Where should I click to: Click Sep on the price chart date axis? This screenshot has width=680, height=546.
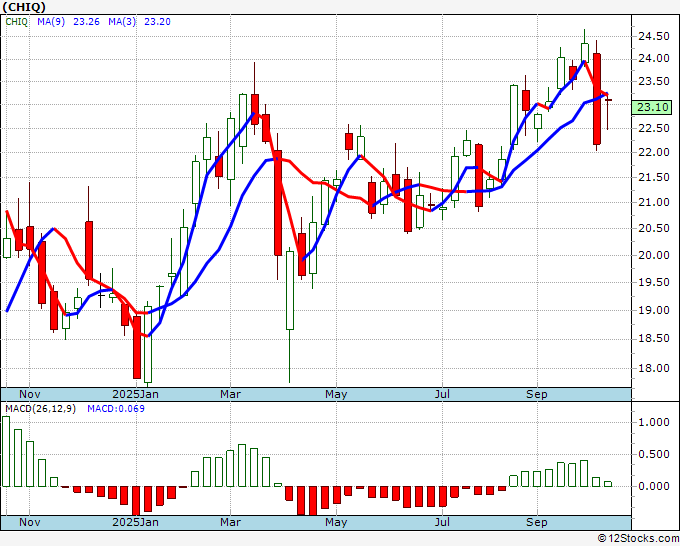(537, 394)
